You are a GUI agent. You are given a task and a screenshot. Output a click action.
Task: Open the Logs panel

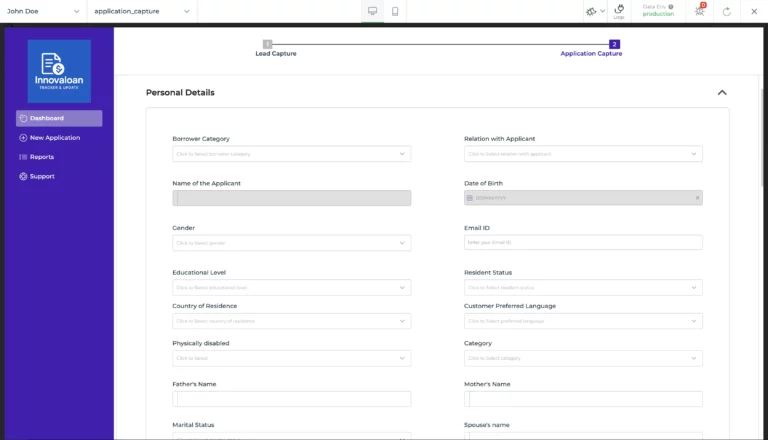point(619,11)
